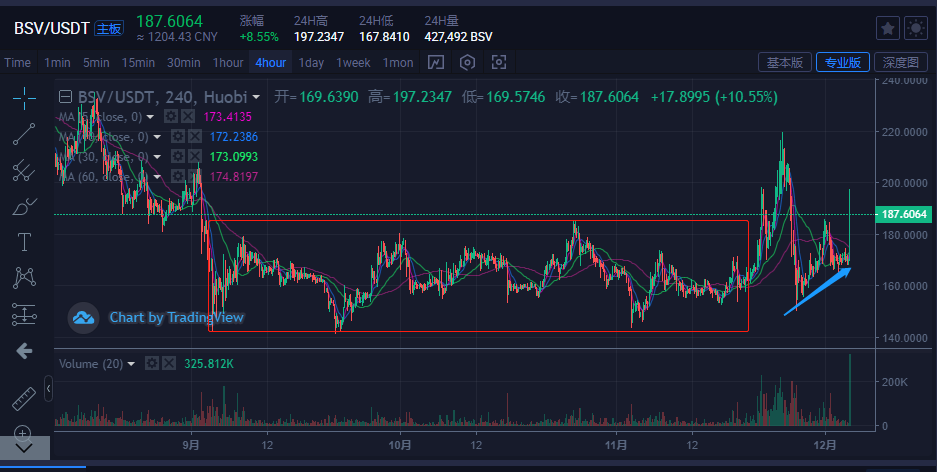Click the TradingView cloud logo
The image size is (937, 472).
[x=83, y=317]
